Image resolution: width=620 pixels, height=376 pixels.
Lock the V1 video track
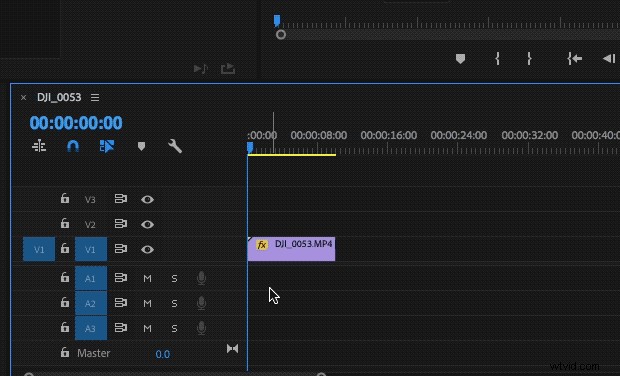click(x=65, y=248)
